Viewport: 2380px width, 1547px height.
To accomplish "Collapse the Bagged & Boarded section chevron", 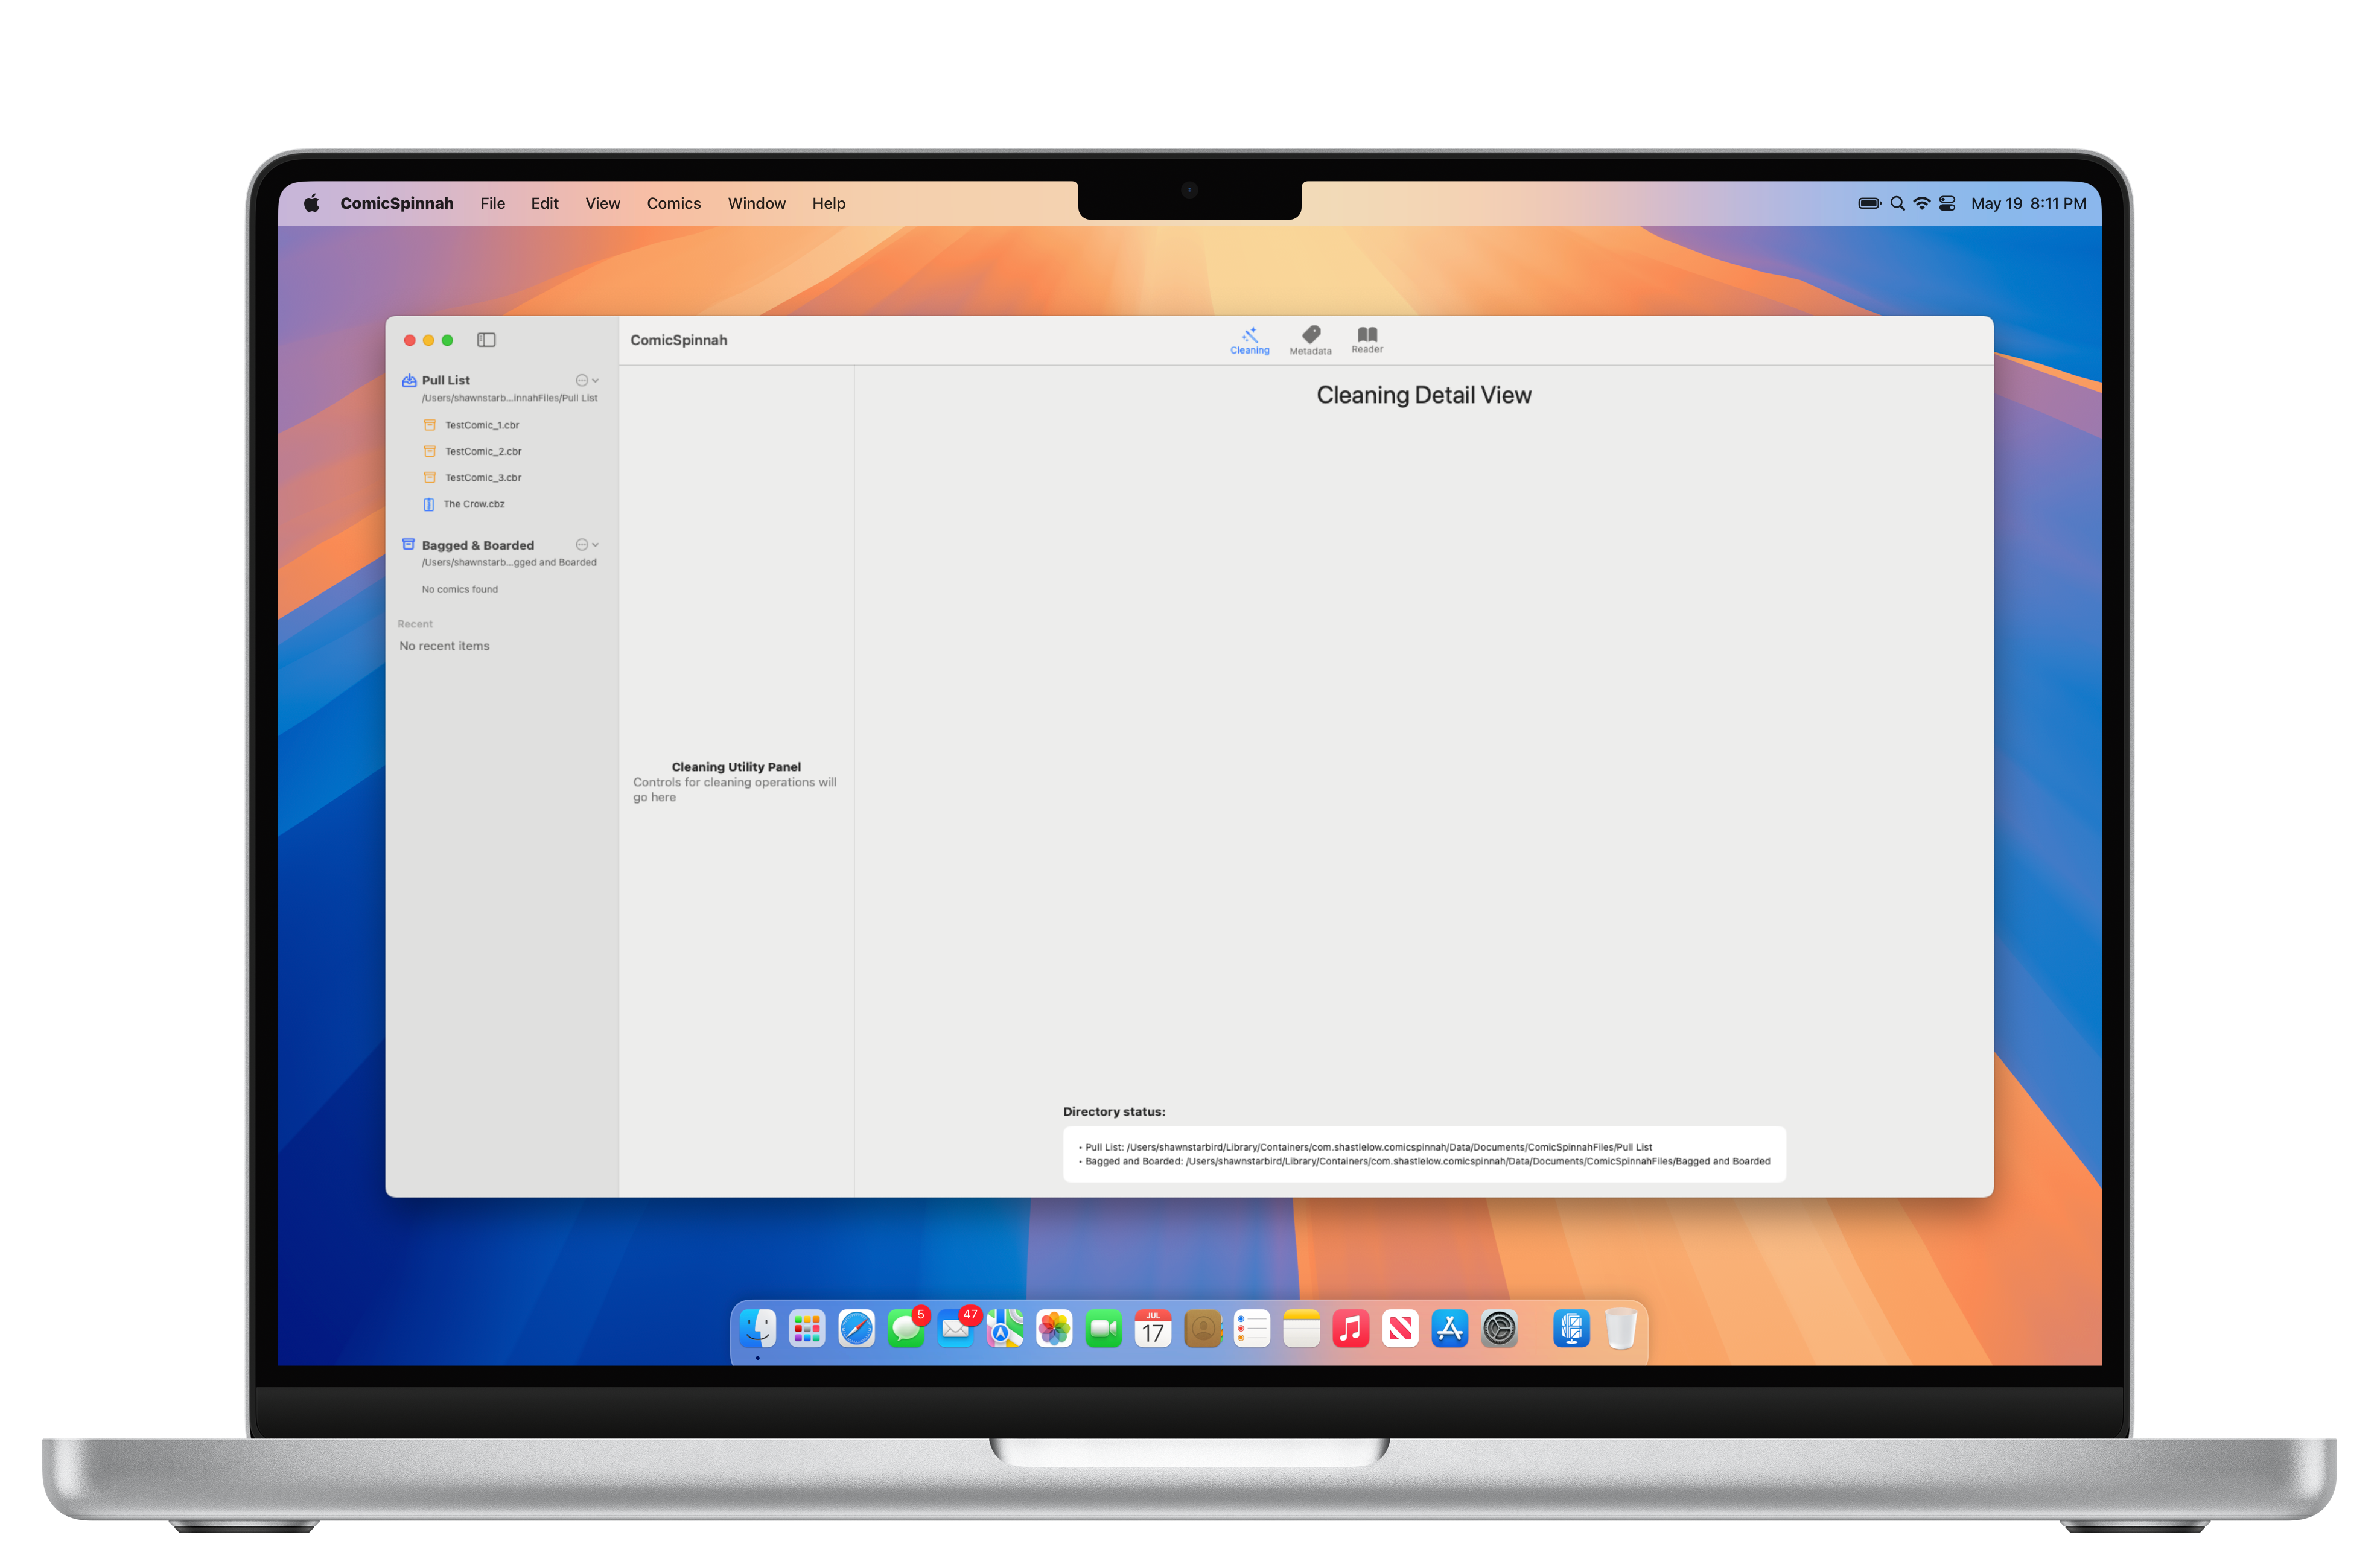I will pos(595,545).
